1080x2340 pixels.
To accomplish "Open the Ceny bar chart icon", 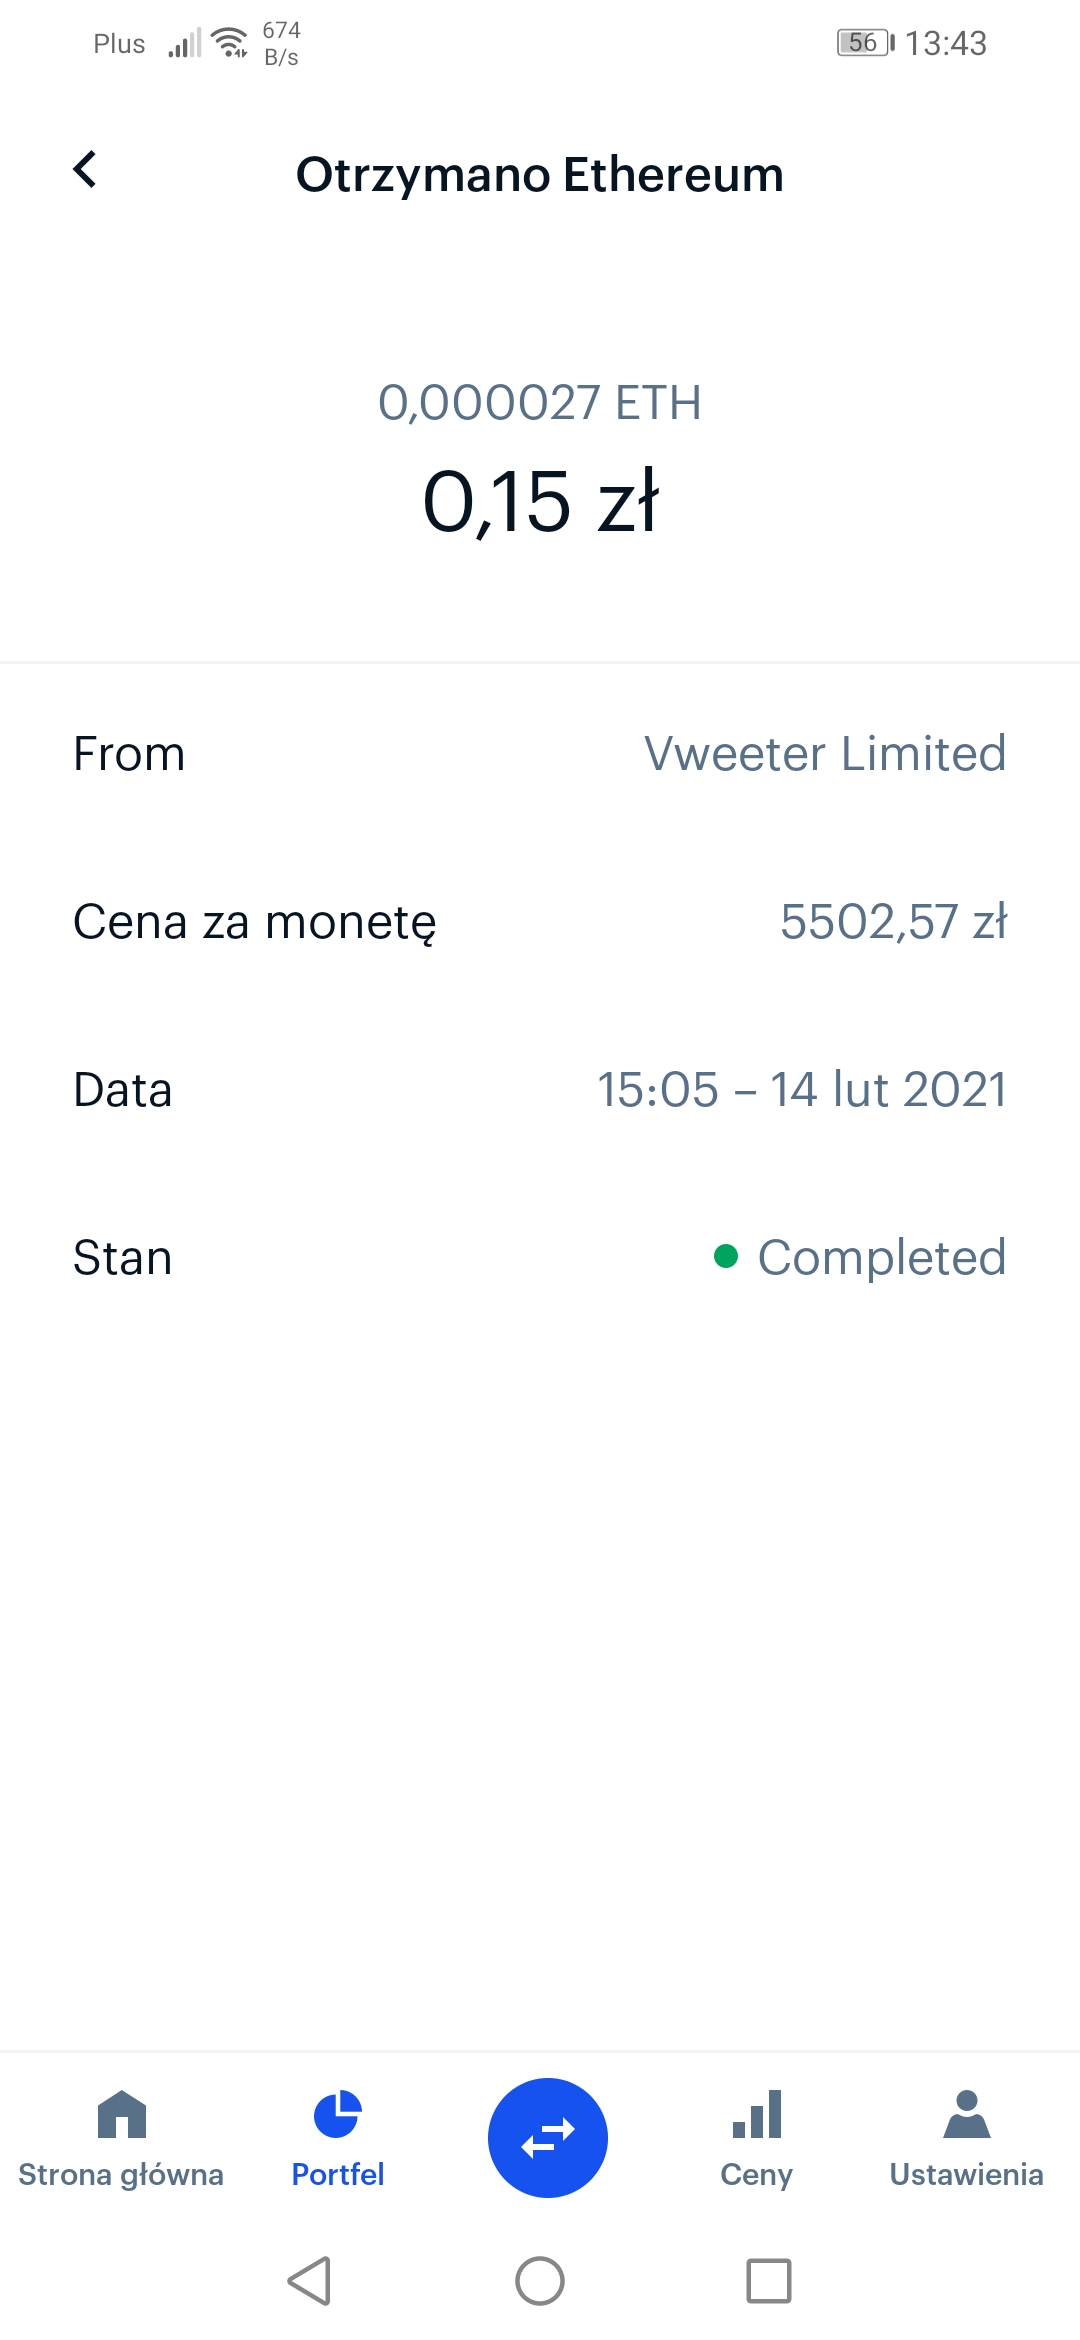I will click(x=757, y=2114).
